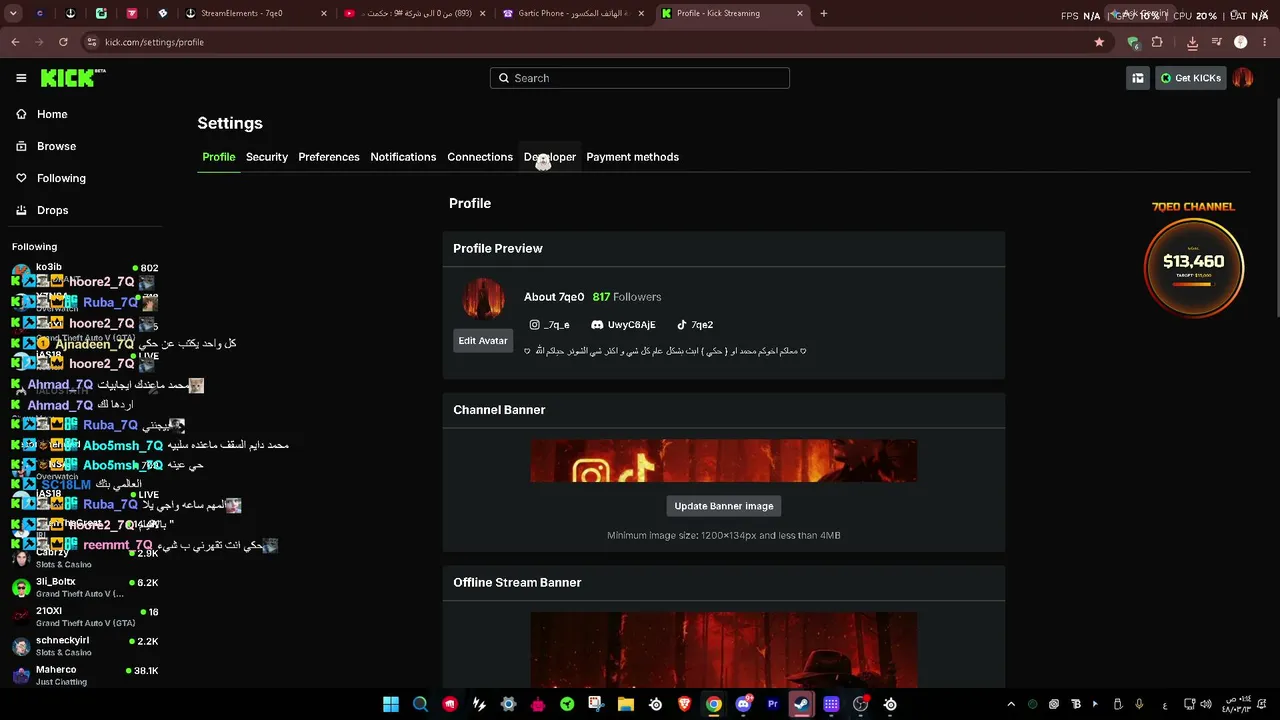Viewport: 1280px width, 720px height.
Task: Open Drops from the sidebar
Action: 53,210
